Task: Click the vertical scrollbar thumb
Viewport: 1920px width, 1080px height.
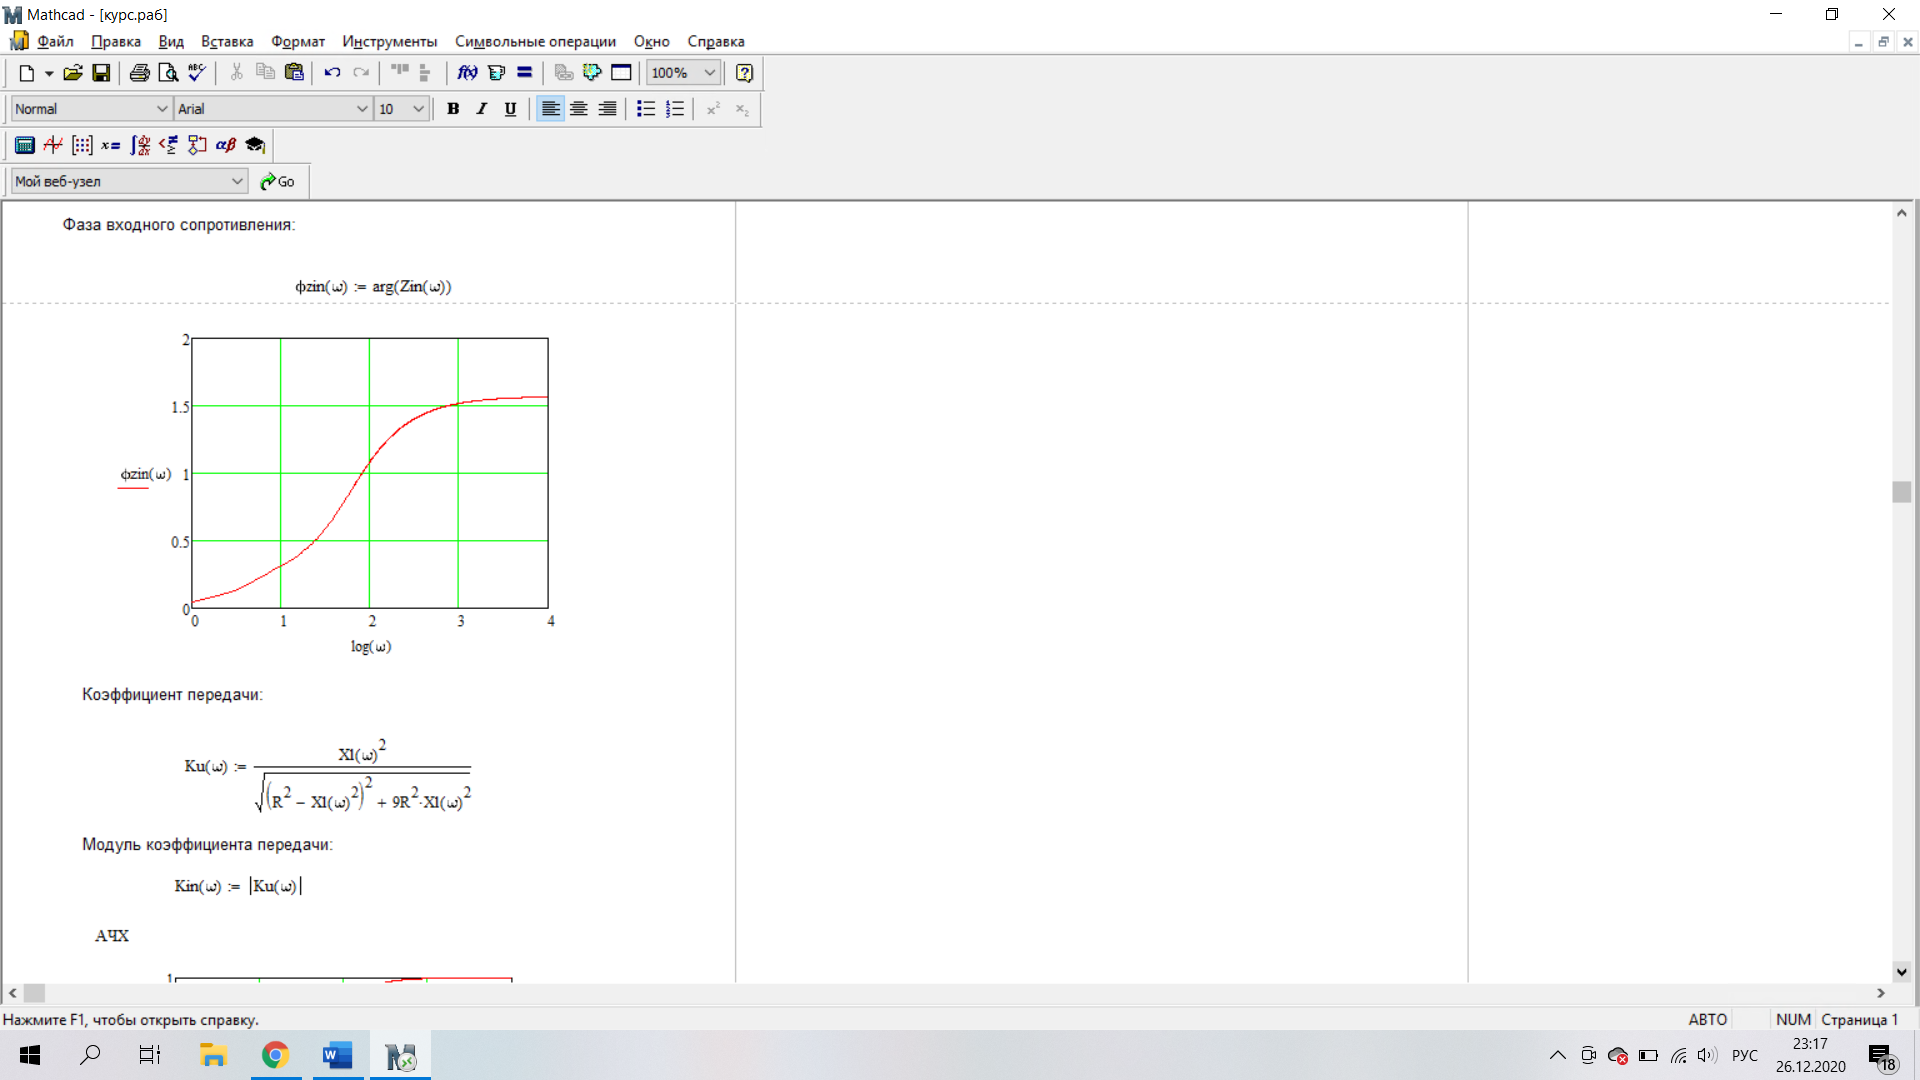Action: tap(1901, 491)
